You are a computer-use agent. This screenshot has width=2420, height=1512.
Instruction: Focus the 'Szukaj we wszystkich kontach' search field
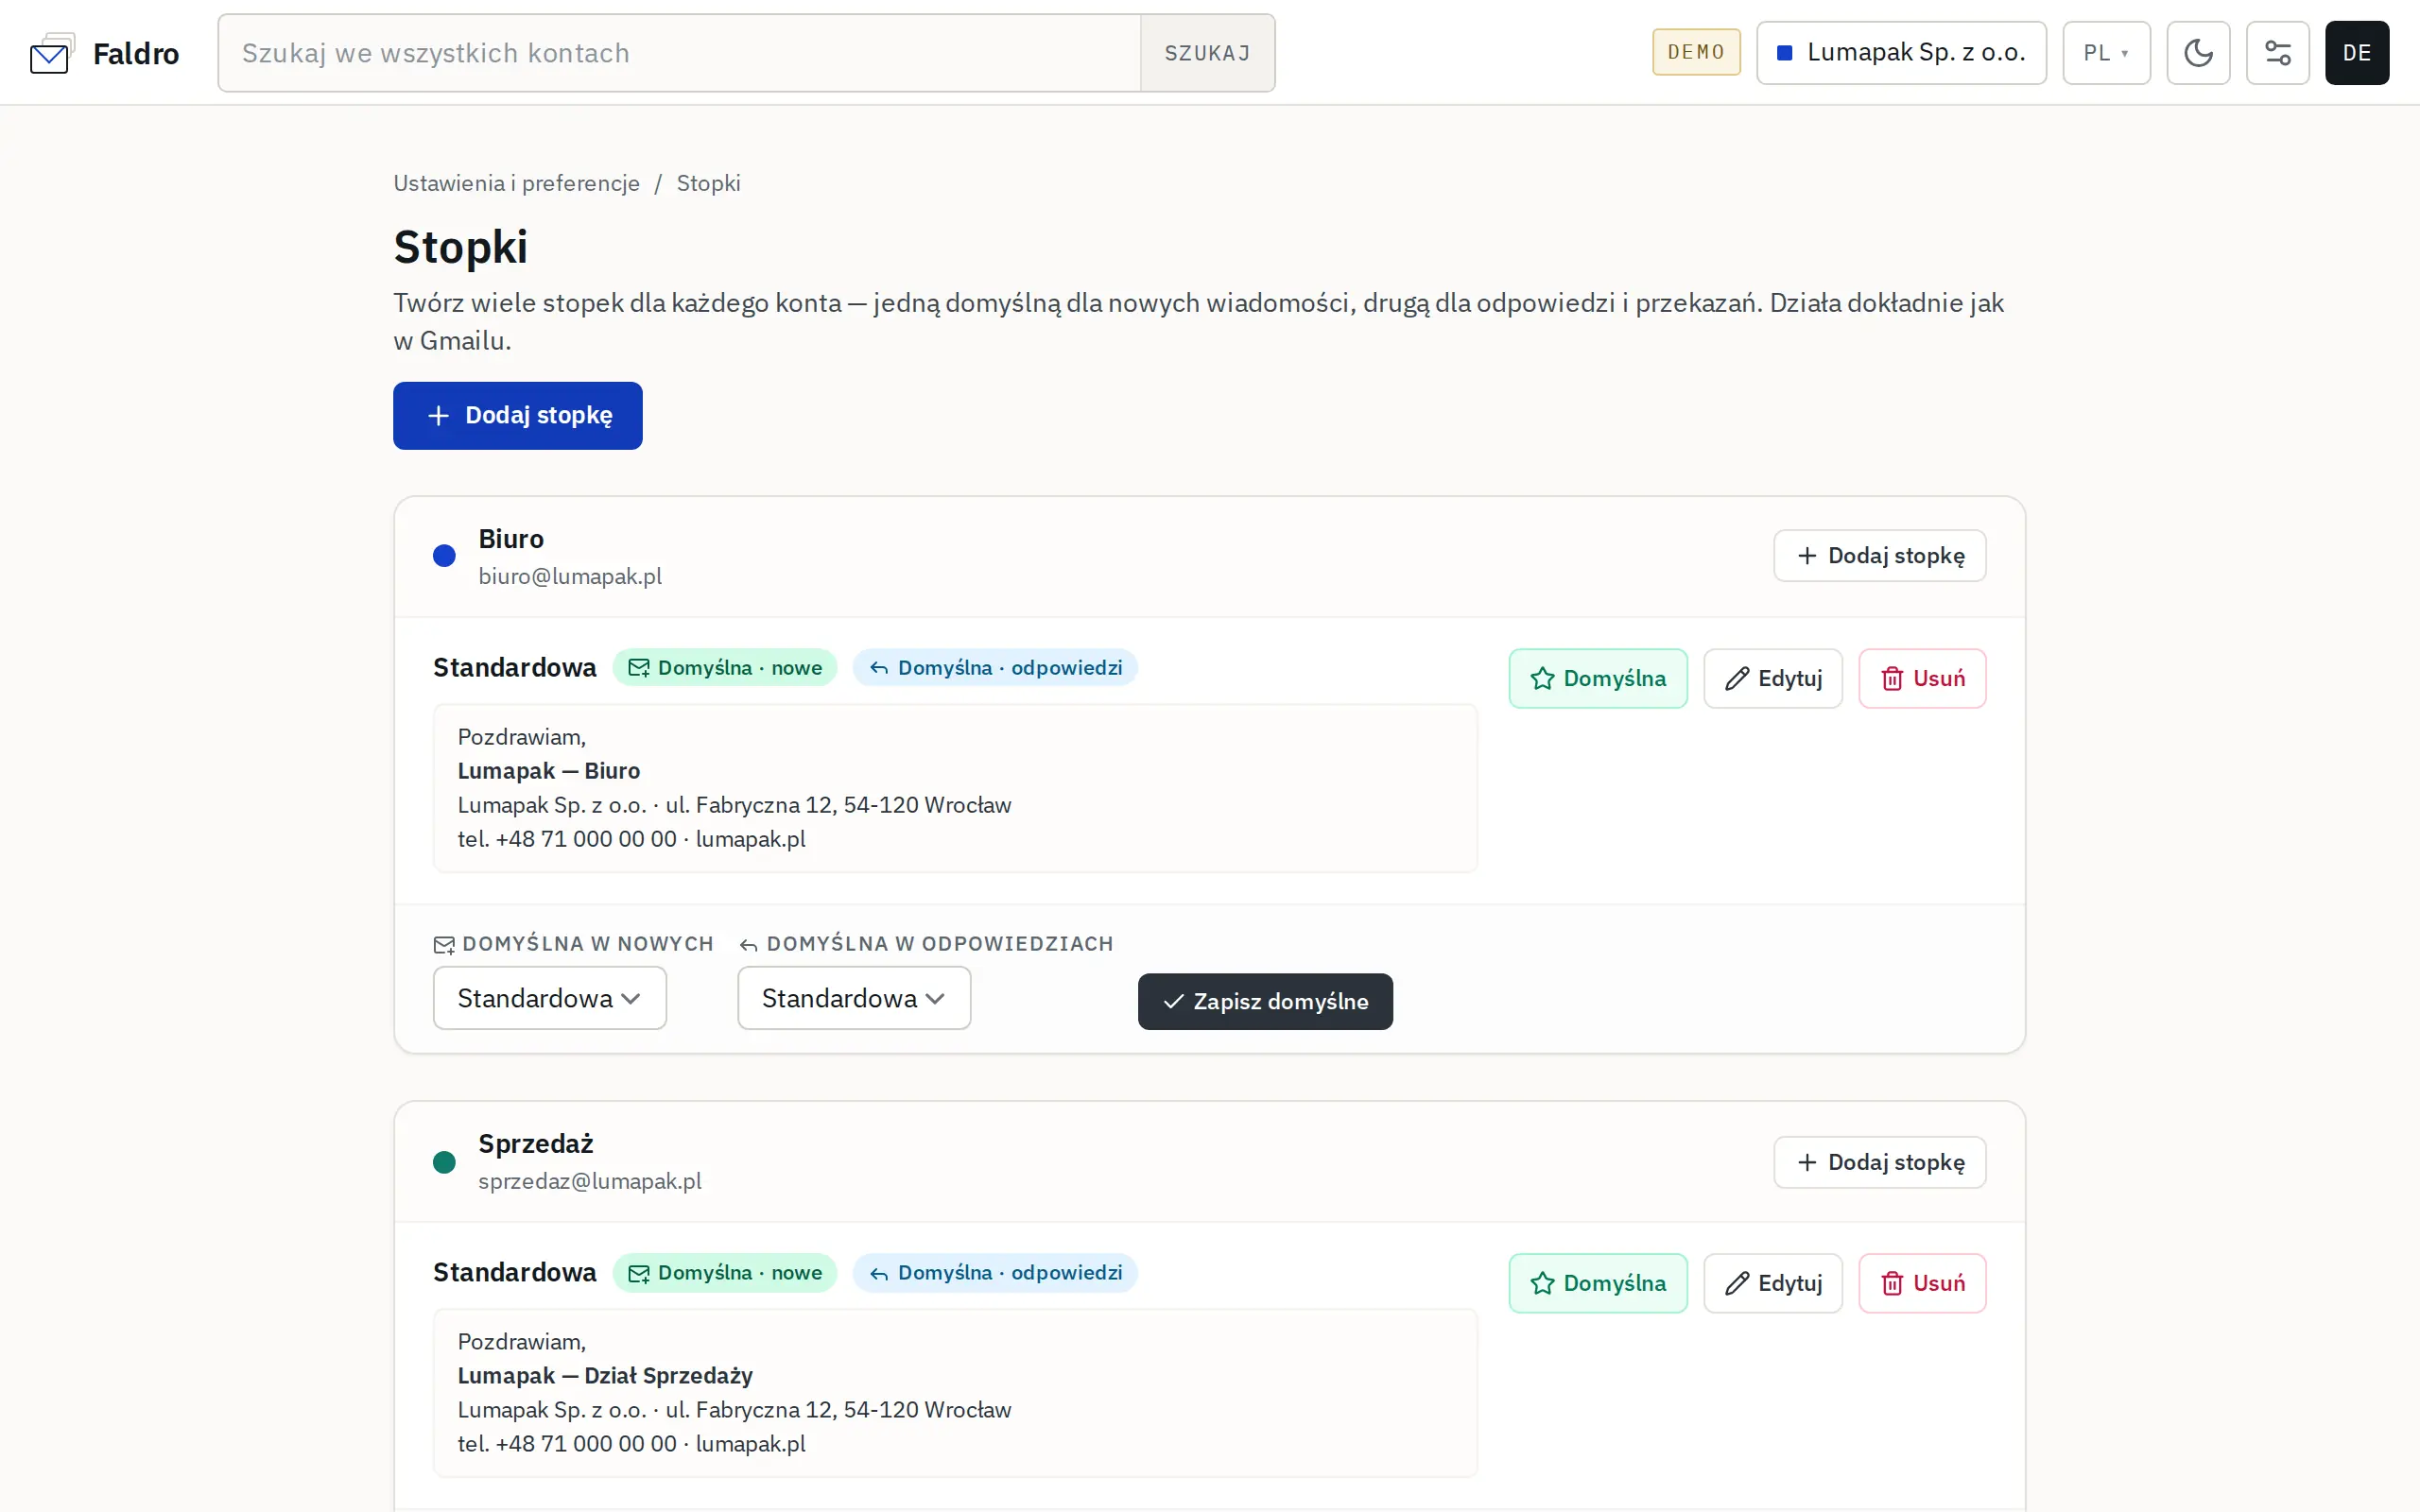click(679, 53)
